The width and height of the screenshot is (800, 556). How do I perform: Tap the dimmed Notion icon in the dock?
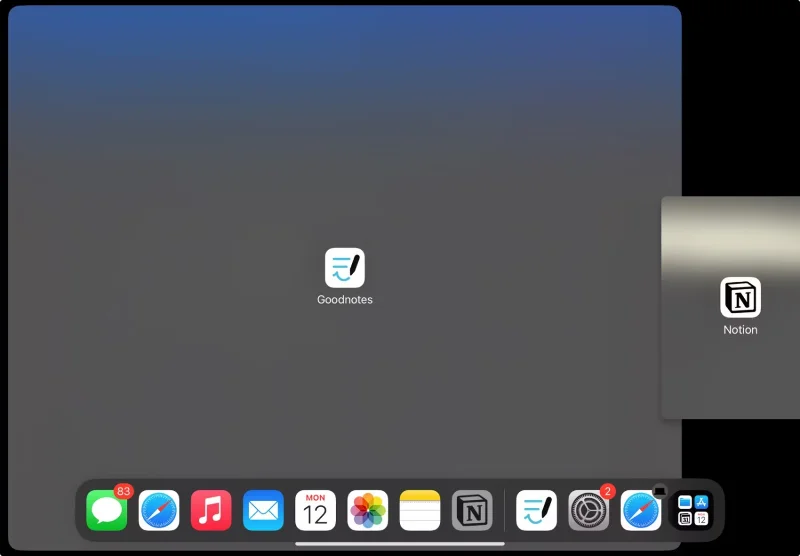[x=472, y=510]
